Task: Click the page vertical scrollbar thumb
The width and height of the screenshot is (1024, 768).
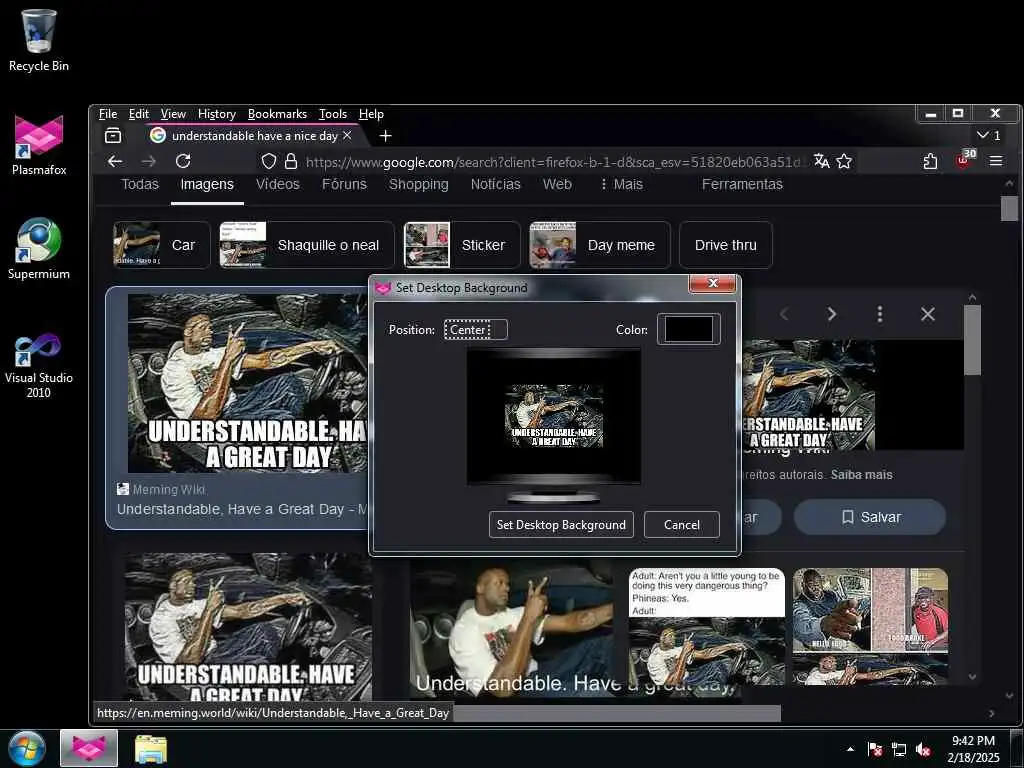Action: [x=1009, y=209]
